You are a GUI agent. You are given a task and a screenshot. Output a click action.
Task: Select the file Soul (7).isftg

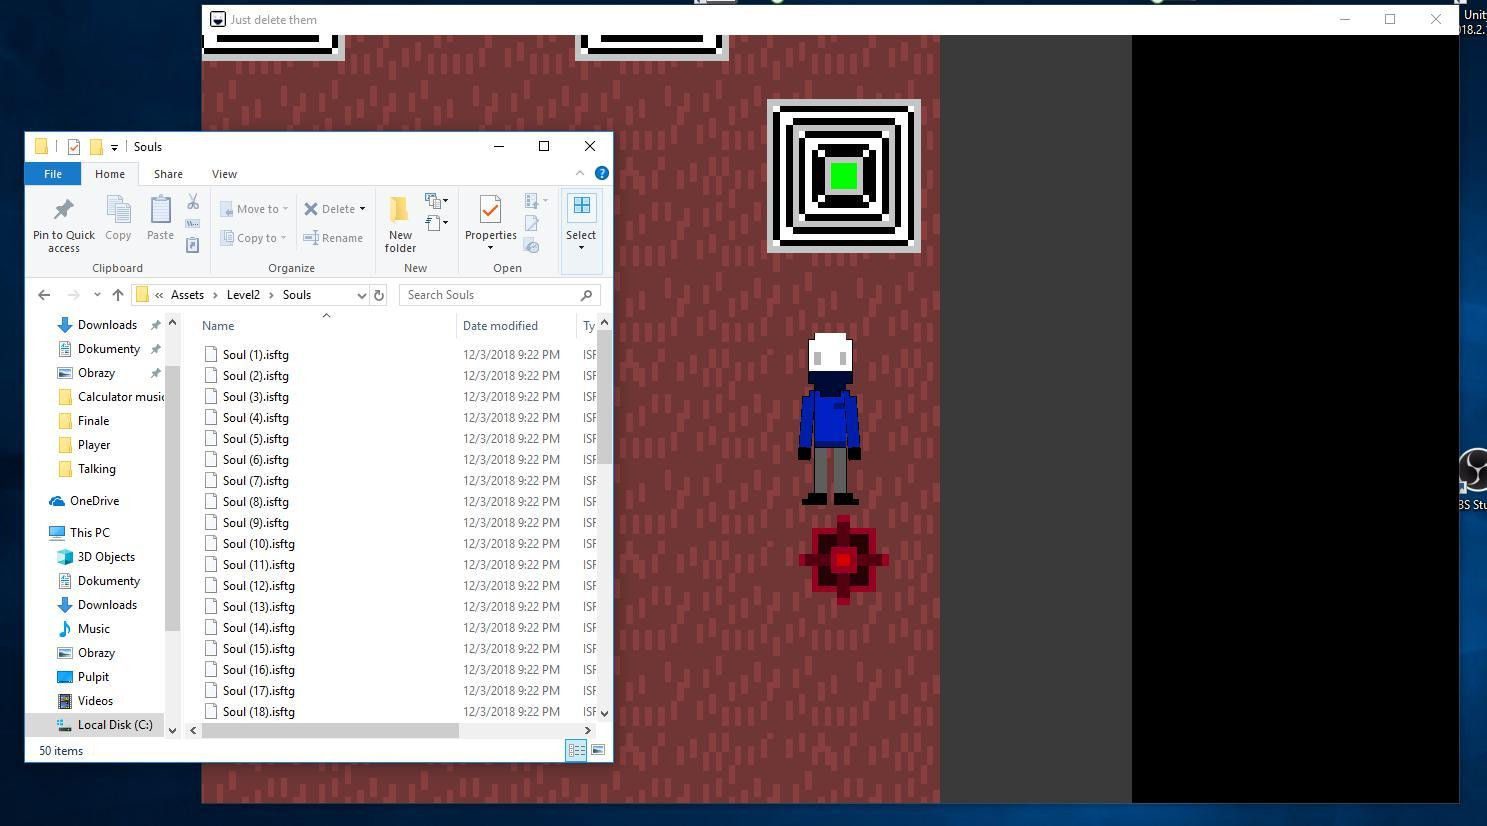tap(255, 481)
